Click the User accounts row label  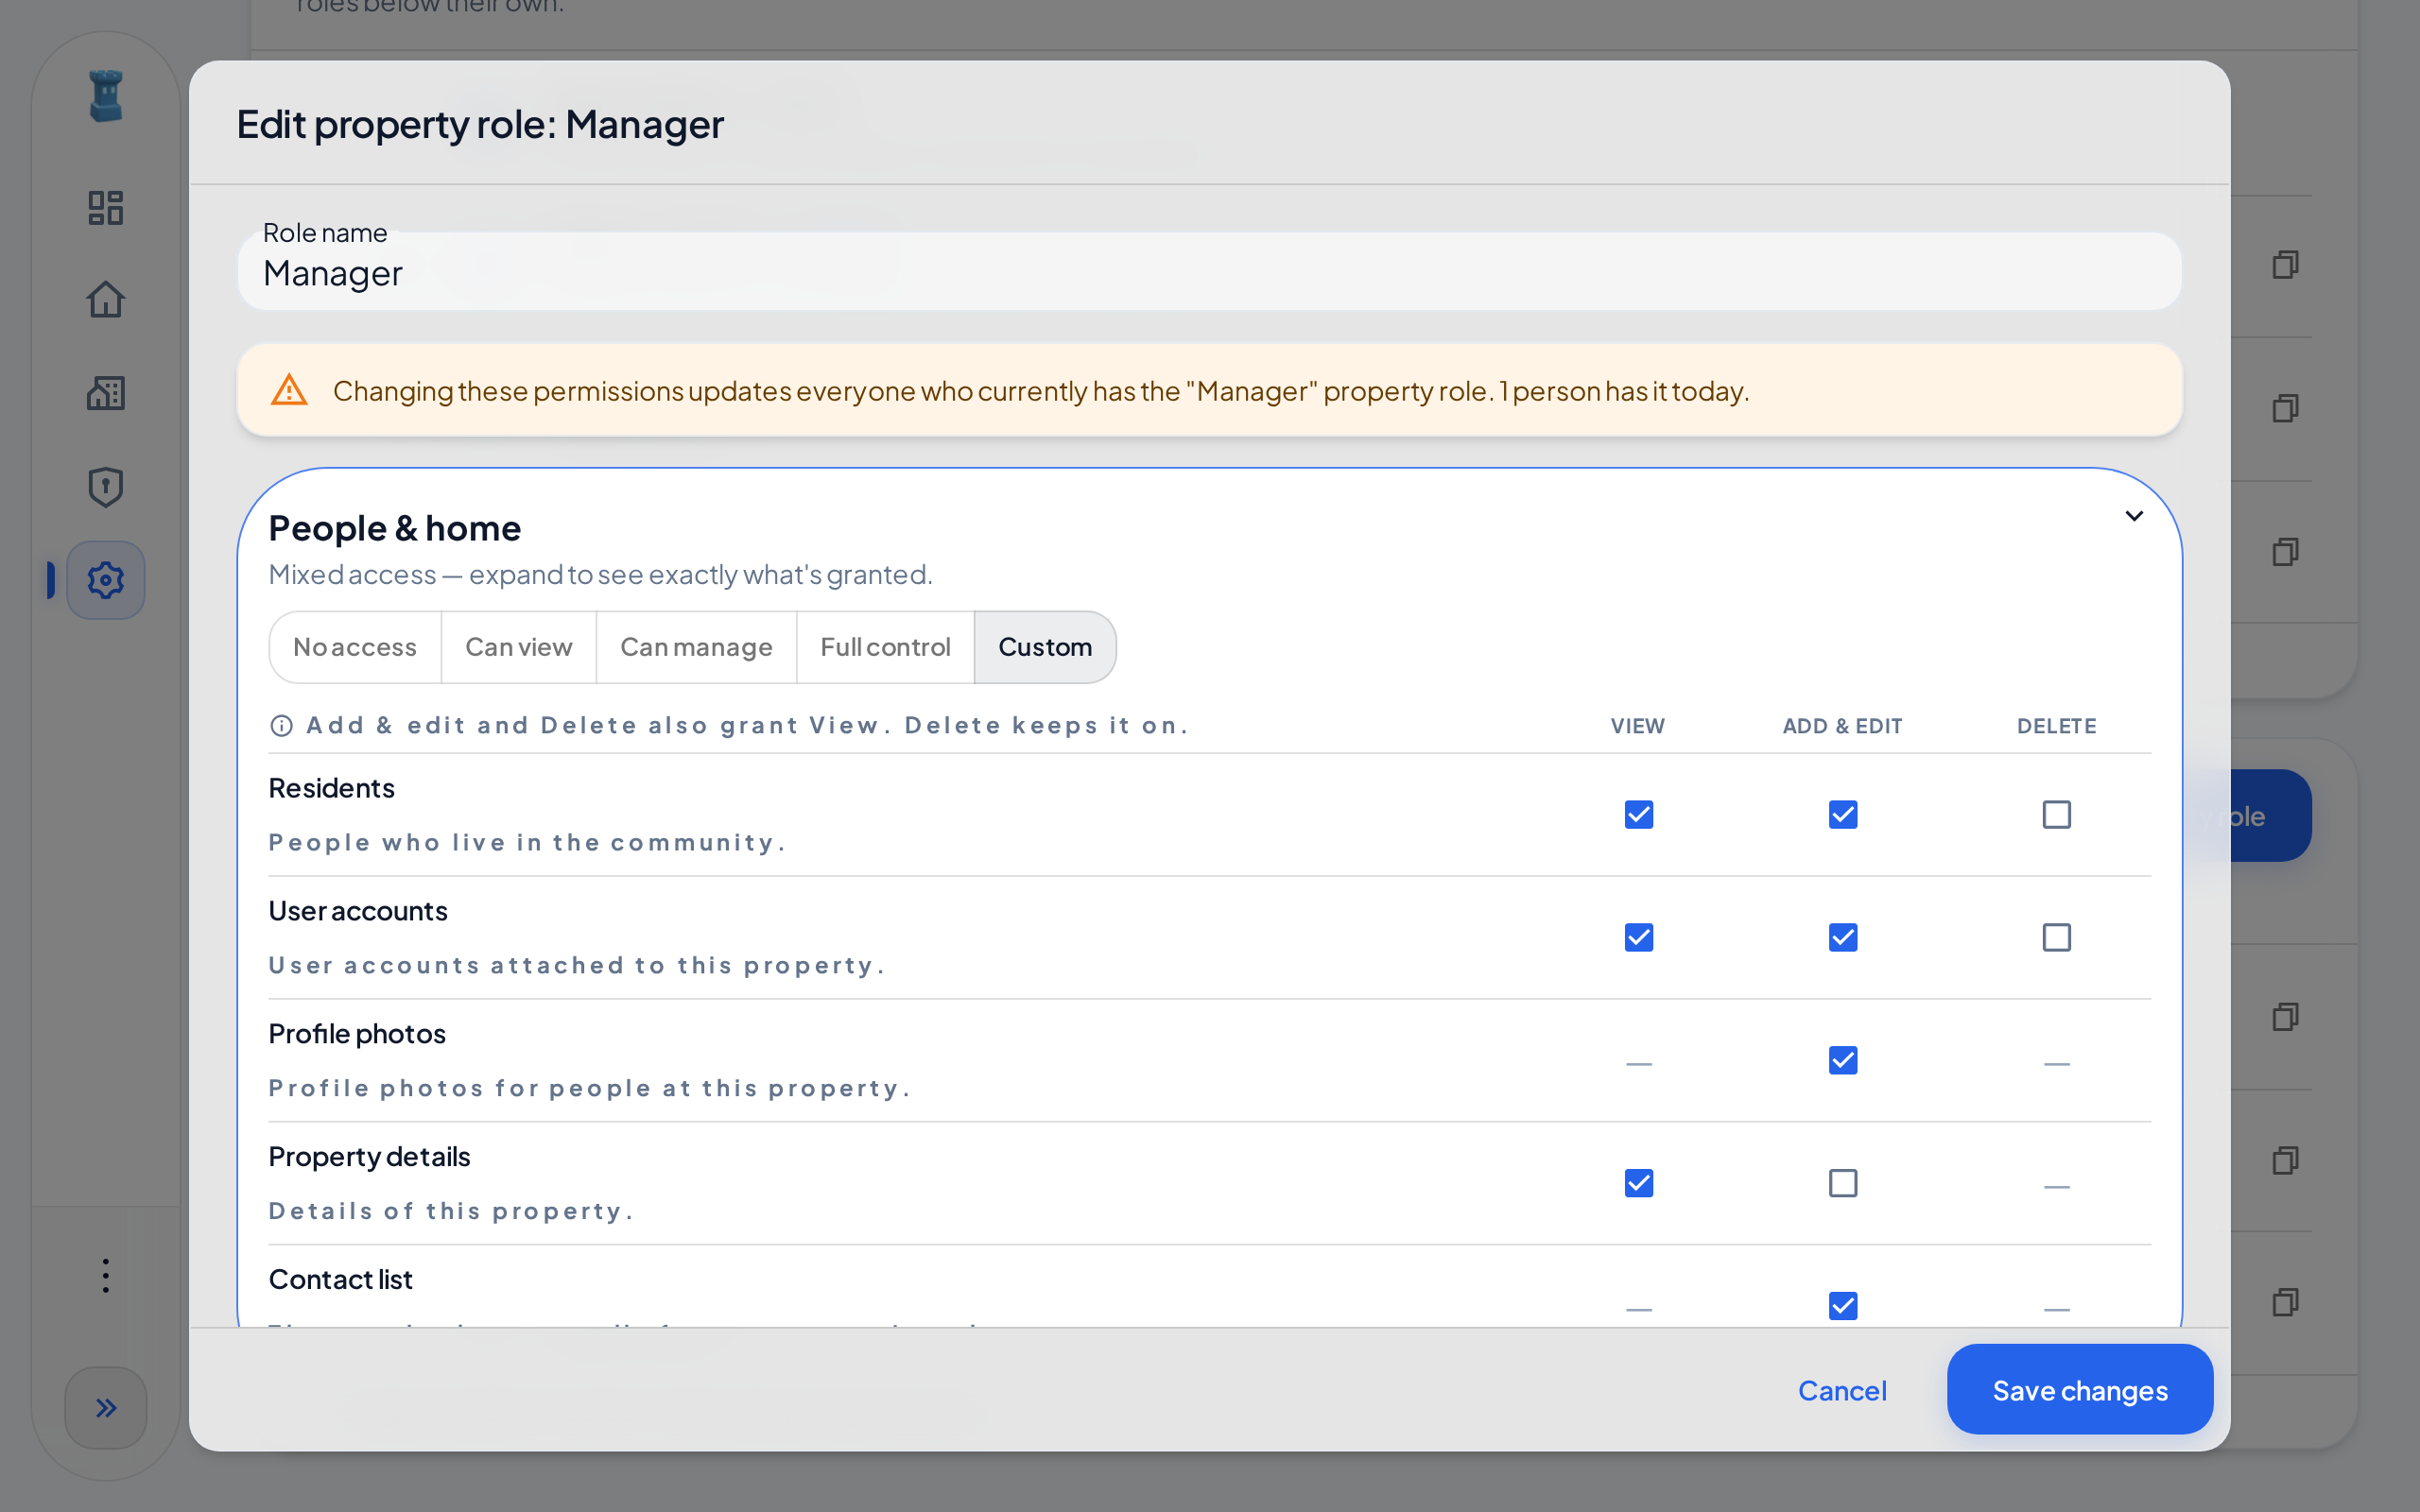tap(358, 911)
